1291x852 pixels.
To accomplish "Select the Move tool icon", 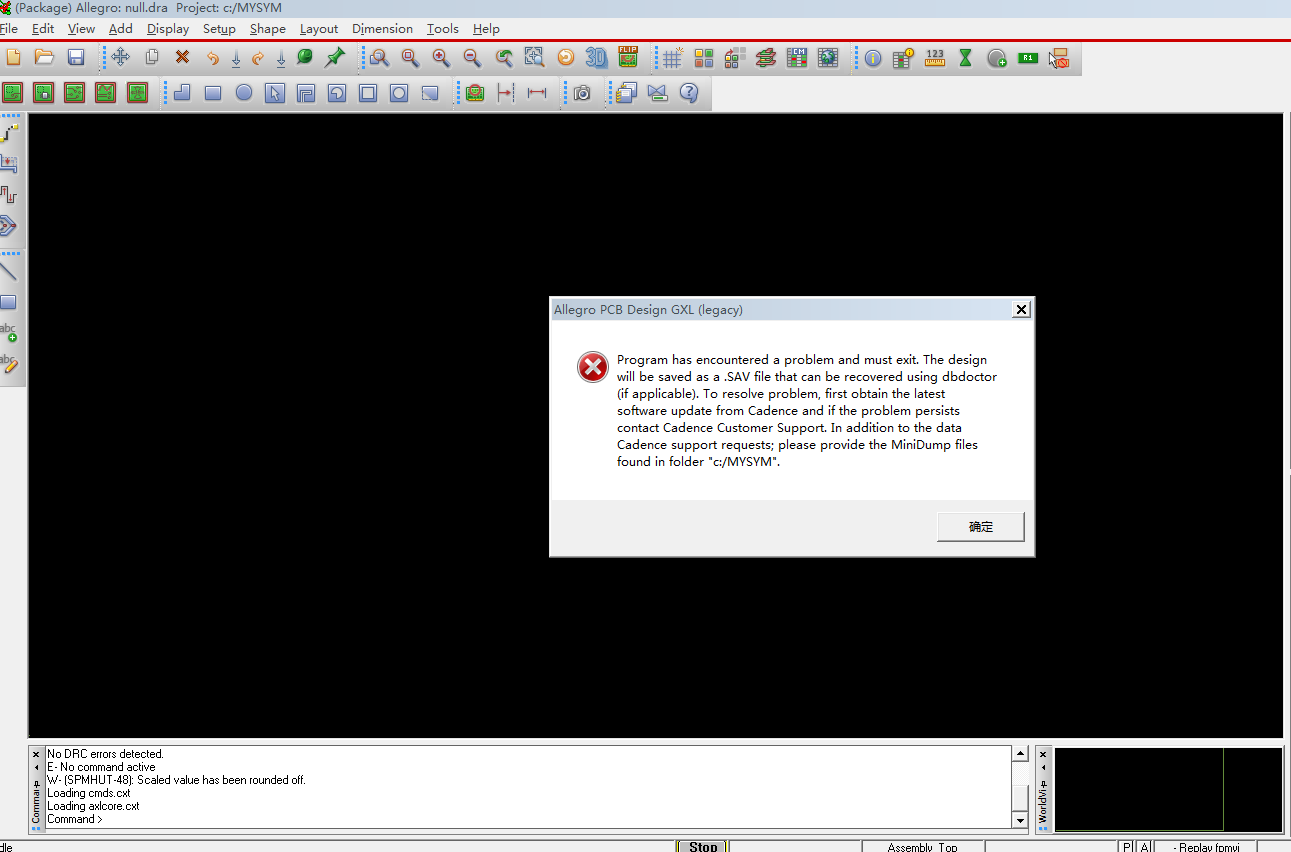I will coord(121,58).
